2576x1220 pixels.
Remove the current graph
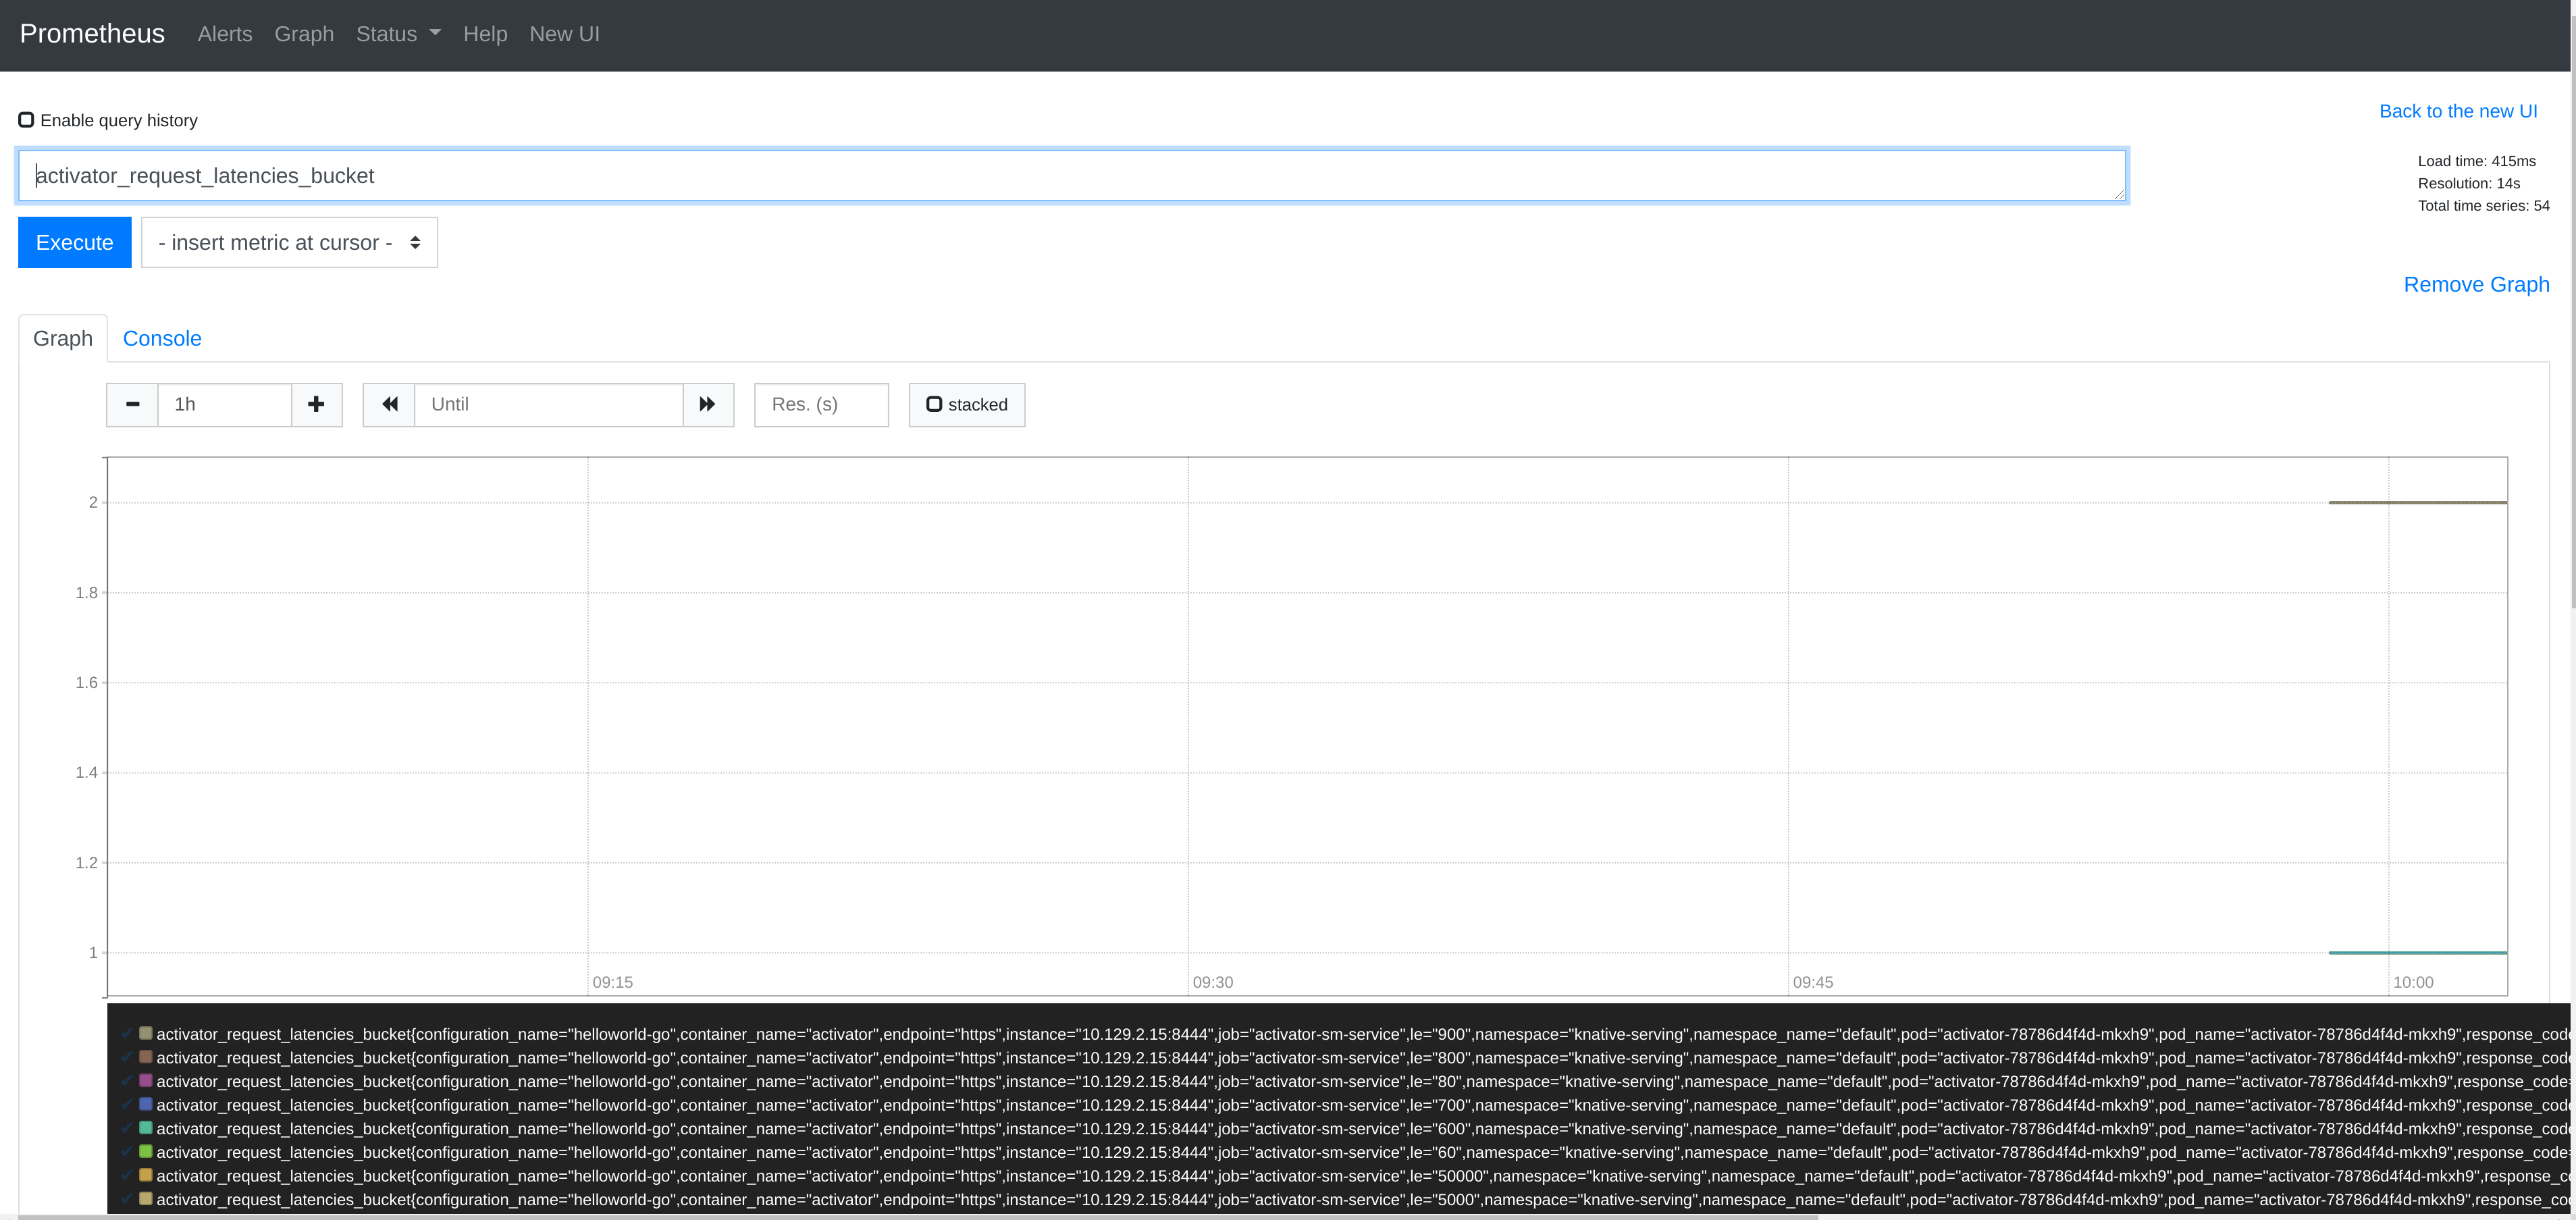(2476, 284)
